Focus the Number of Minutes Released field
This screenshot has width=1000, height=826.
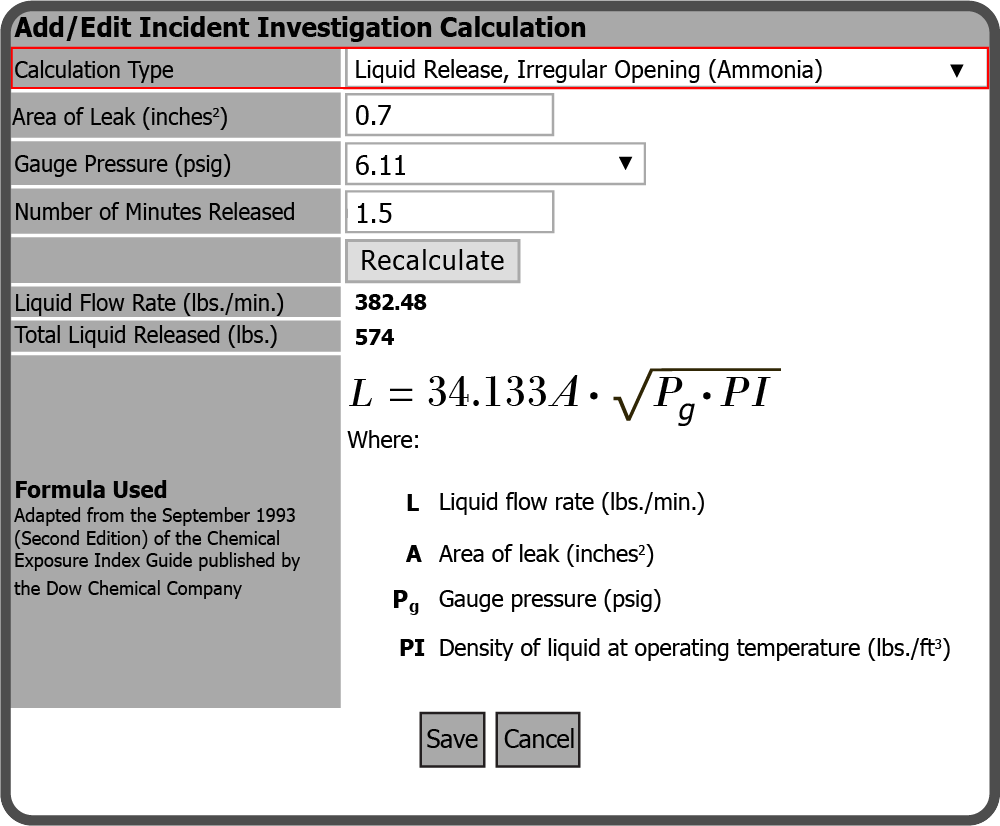click(449, 212)
